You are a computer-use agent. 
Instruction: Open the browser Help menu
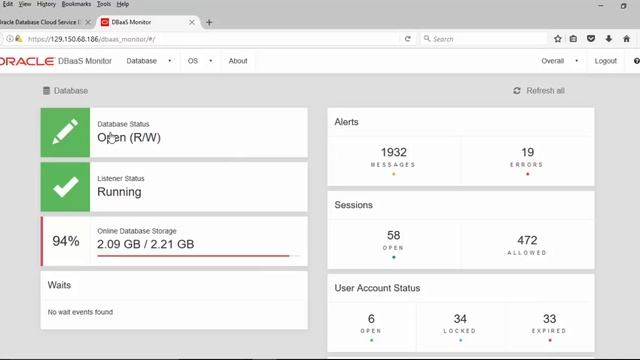pos(122,4)
